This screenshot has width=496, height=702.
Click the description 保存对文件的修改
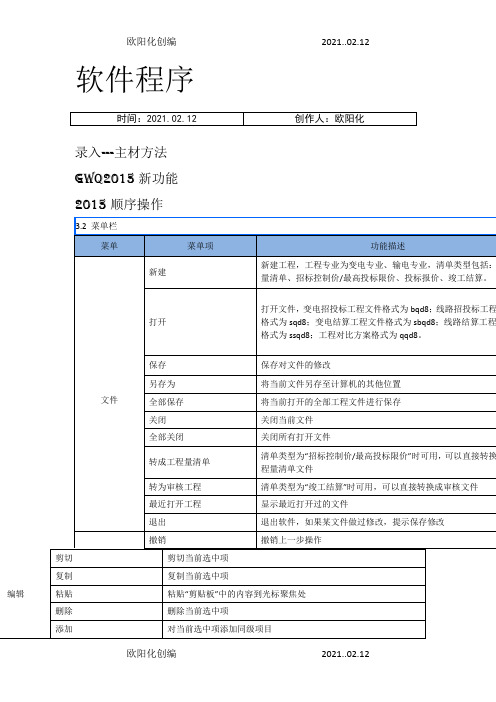[296, 365]
